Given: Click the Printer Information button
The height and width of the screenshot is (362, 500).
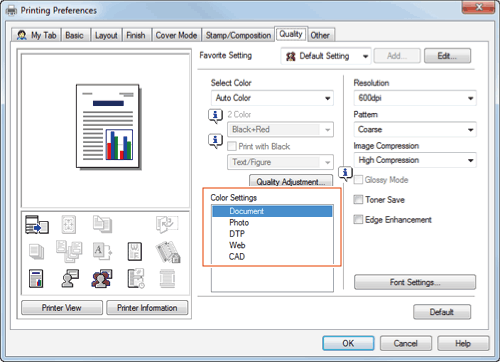Looking at the screenshot, I should 147,308.
